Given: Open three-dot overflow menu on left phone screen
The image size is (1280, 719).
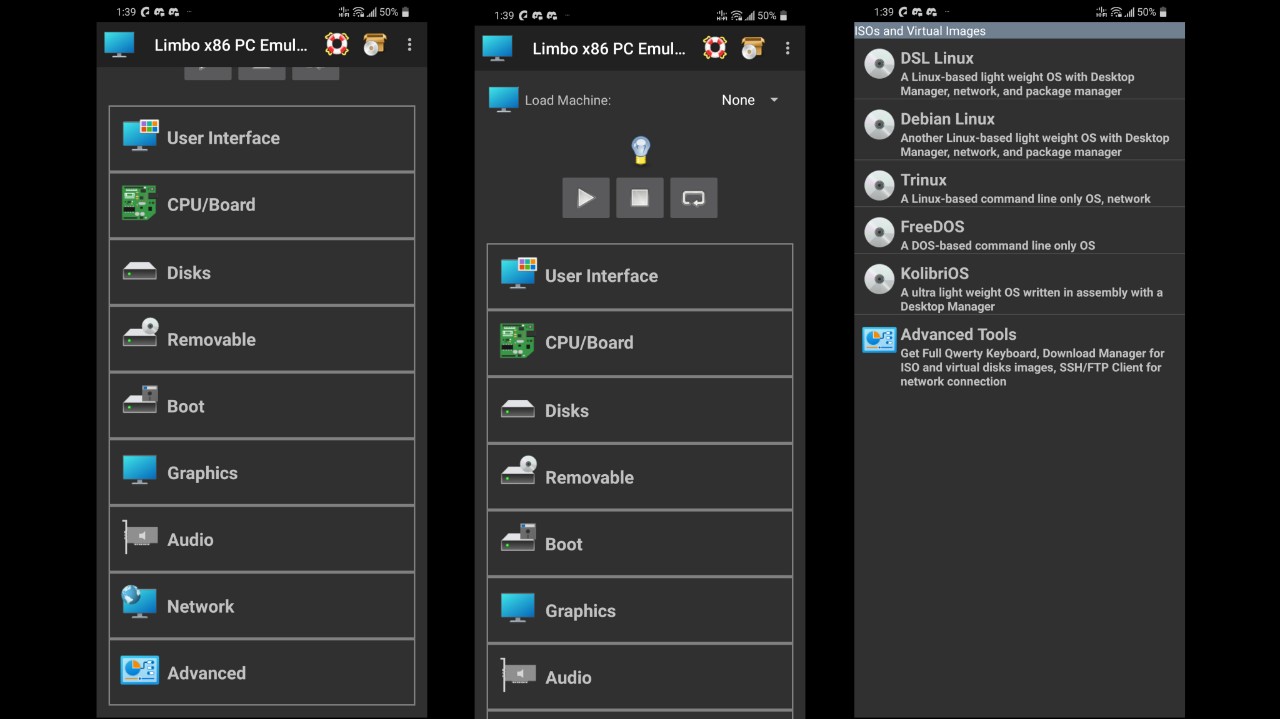Looking at the screenshot, I should pos(409,45).
